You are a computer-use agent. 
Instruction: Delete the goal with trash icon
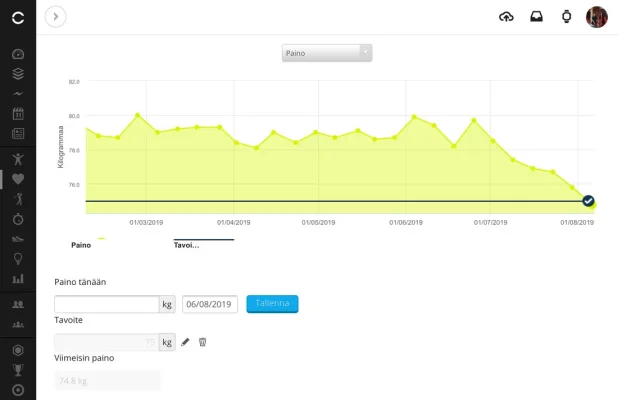coord(202,342)
